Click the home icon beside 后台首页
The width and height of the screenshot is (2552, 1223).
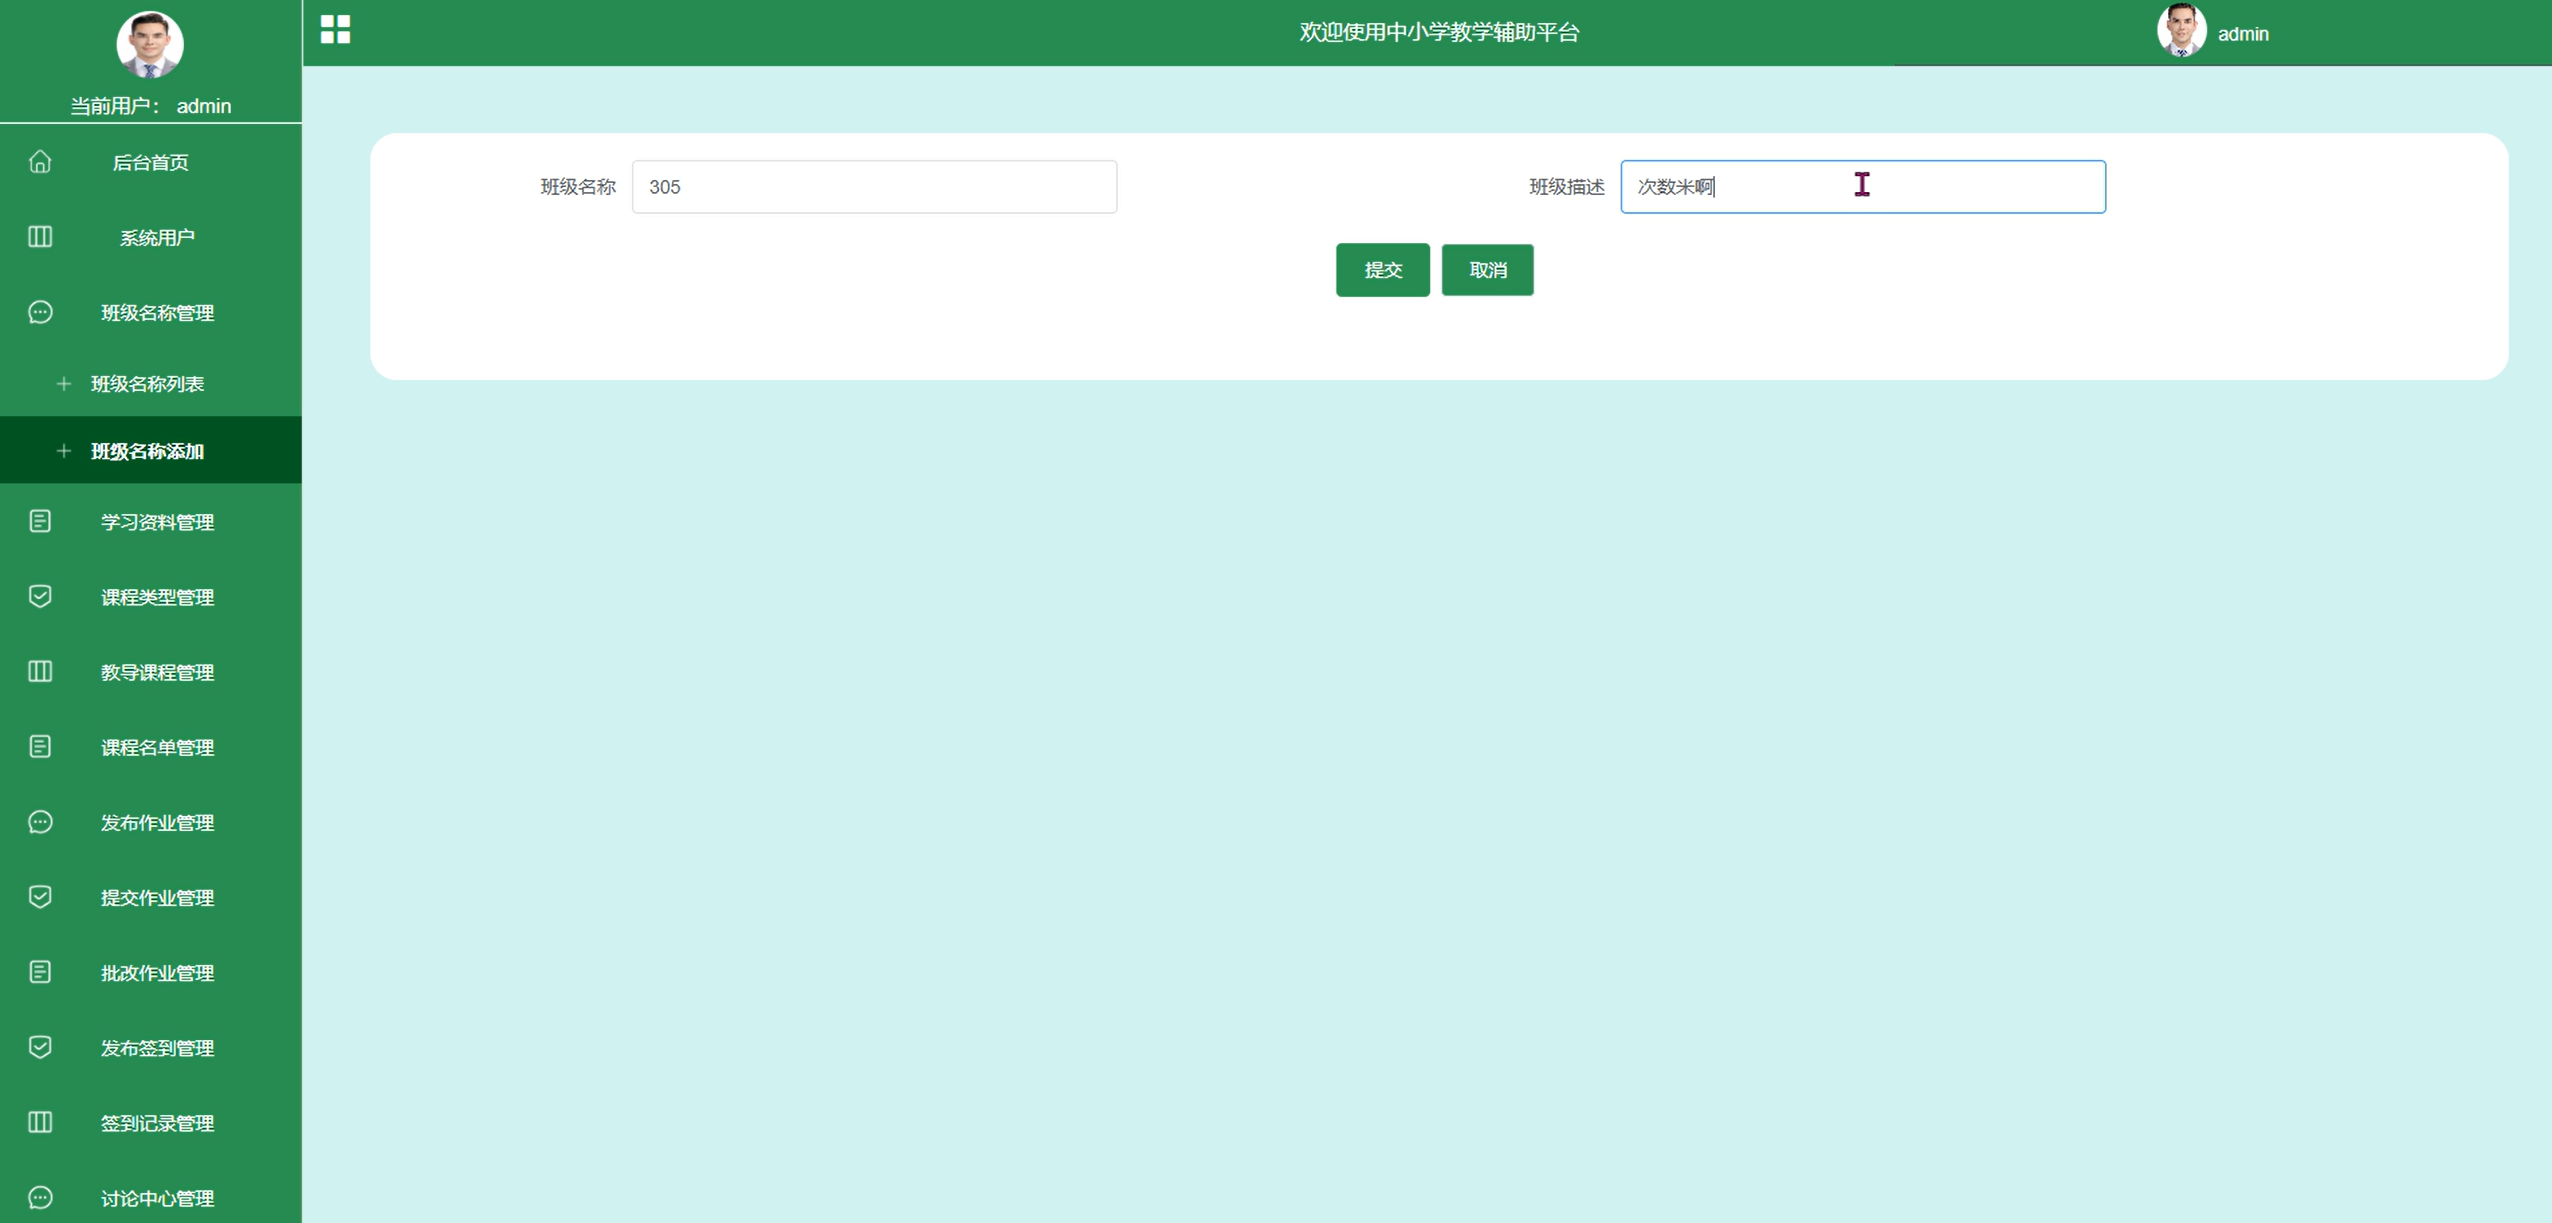click(x=40, y=162)
